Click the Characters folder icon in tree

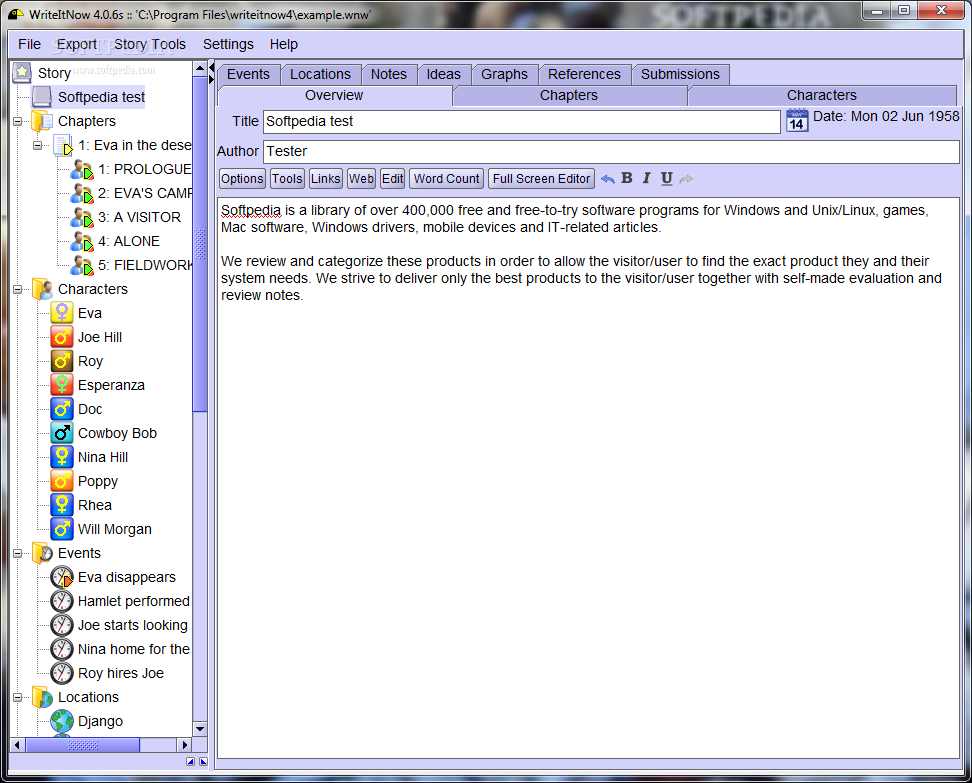click(x=42, y=289)
